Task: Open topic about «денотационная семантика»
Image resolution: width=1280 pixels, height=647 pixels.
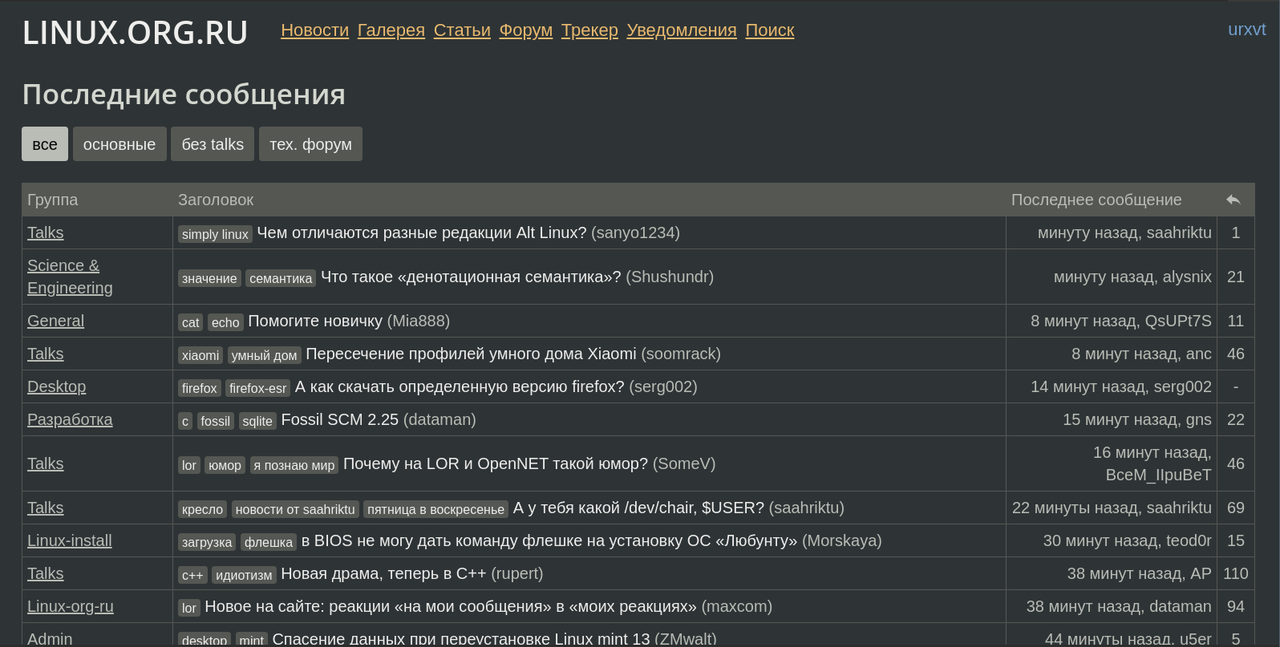Action: click(x=471, y=277)
